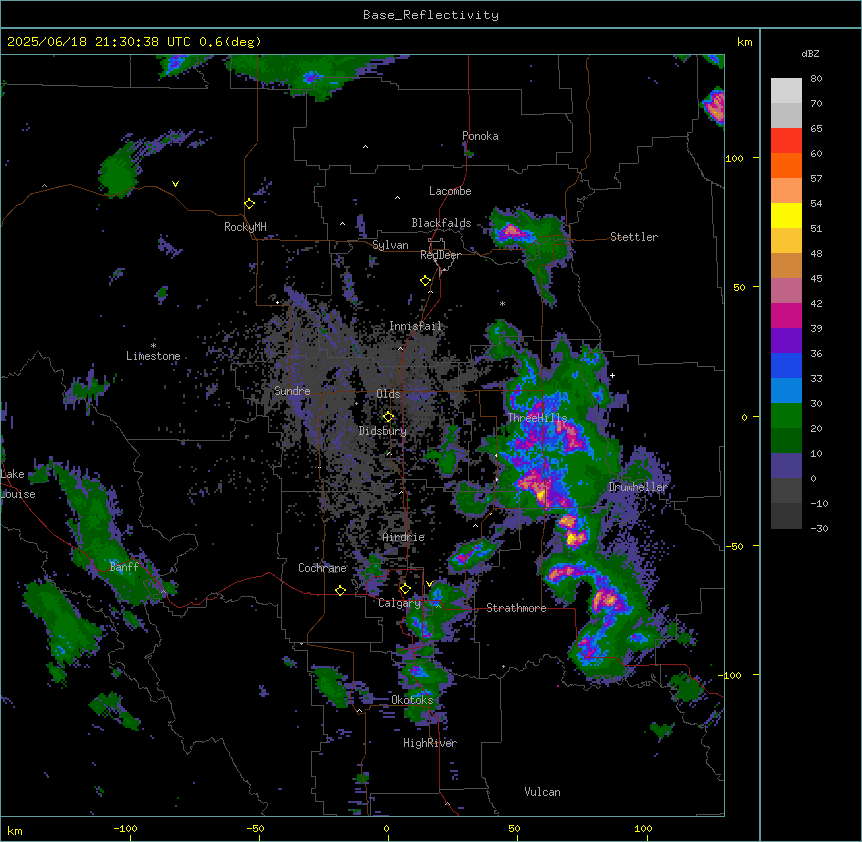Click the Ponoka city label
The width and height of the screenshot is (862, 842).
pos(480,136)
